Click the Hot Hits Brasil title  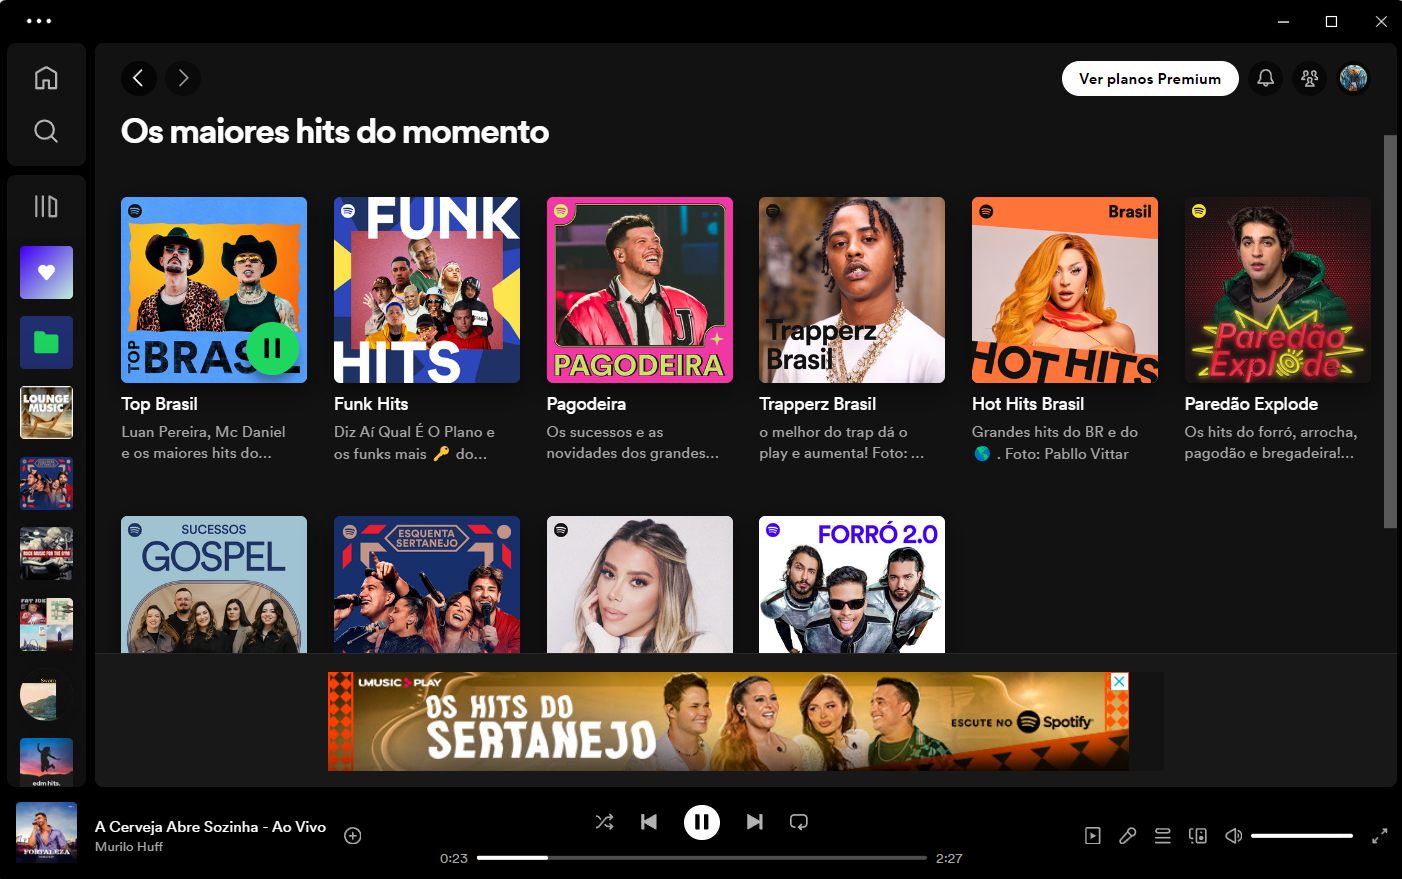[x=1028, y=404]
